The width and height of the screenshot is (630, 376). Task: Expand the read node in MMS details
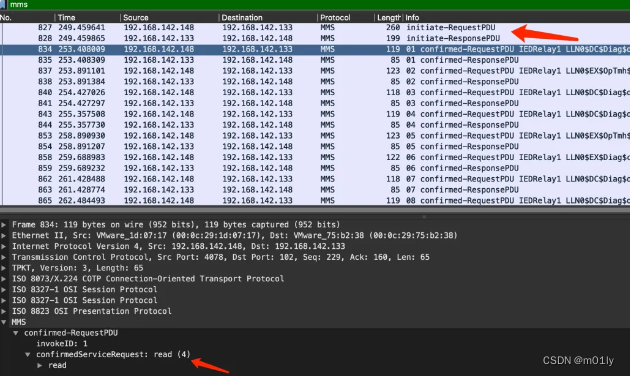coord(40,366)
